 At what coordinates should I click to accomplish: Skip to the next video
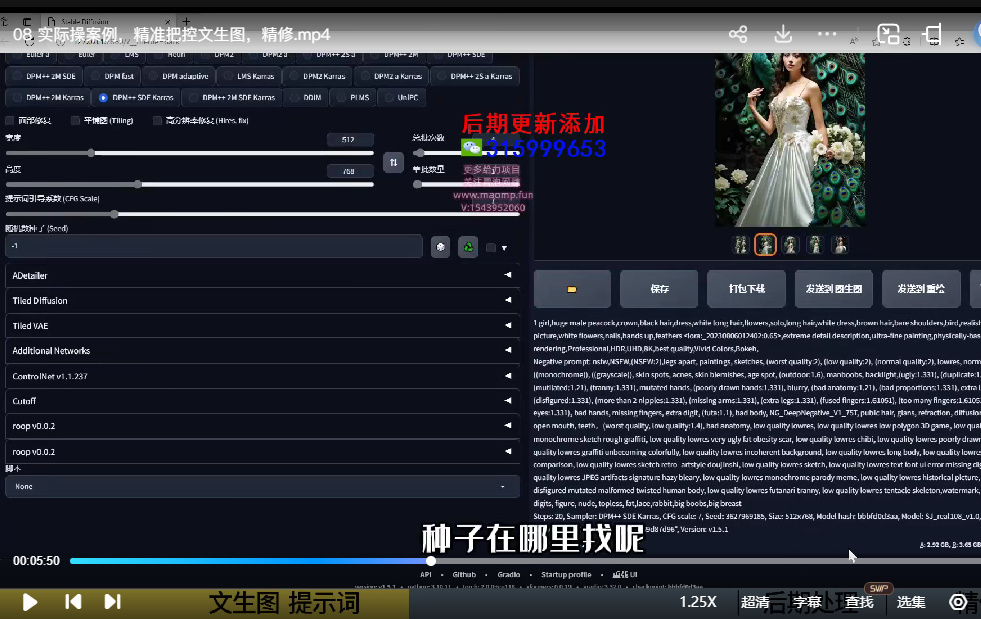pos(112,602)
